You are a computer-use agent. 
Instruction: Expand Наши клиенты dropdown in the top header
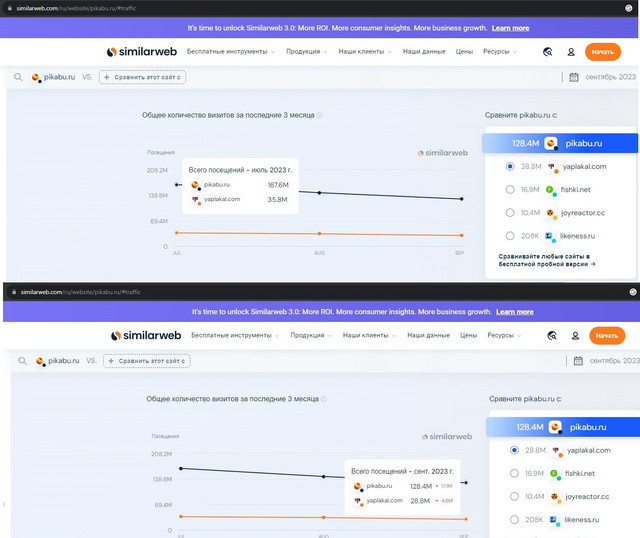tap(365, 51)
